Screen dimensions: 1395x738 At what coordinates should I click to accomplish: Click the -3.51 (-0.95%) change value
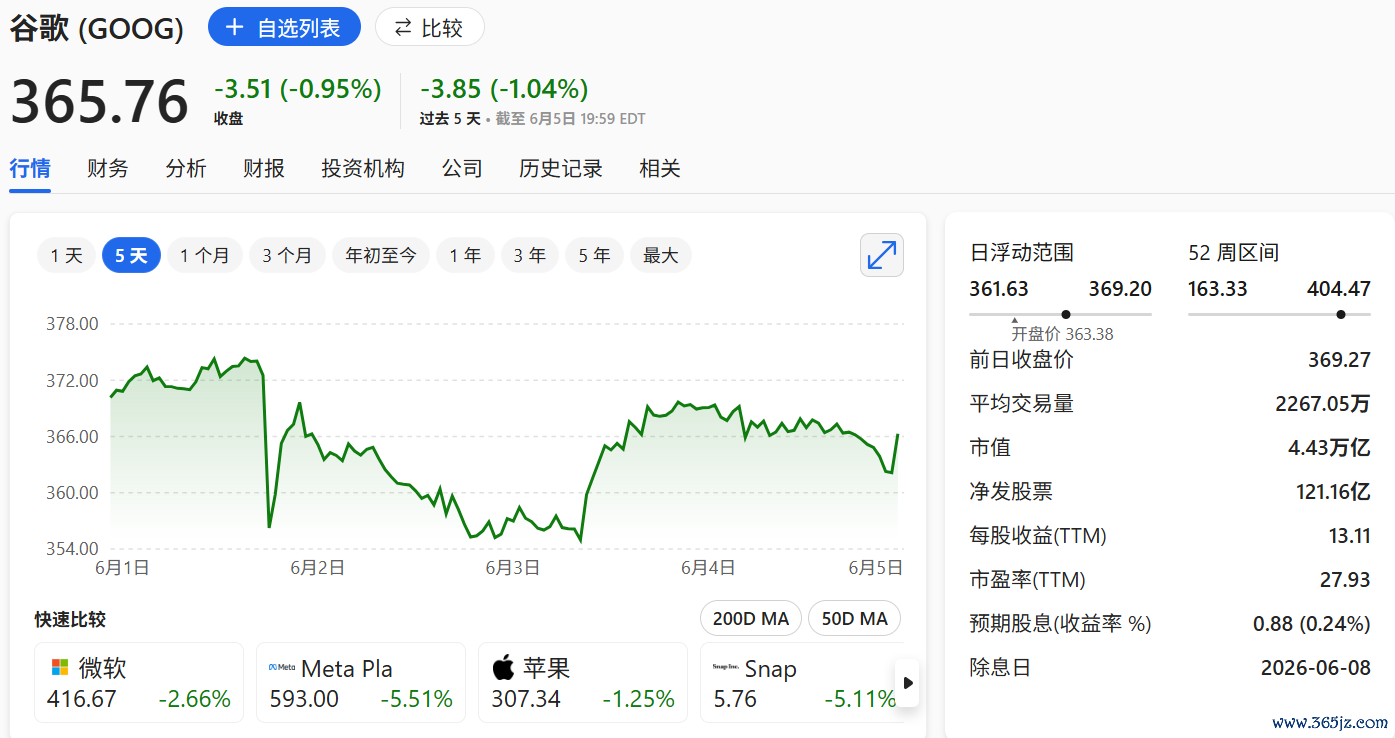click(298, 89)
